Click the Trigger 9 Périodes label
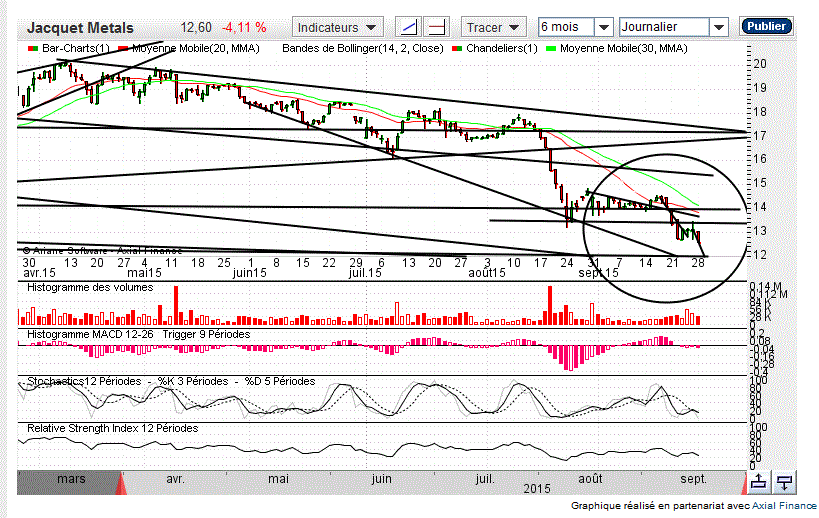The height and width of the screenshot is (518, 819). tap(206, 334)
